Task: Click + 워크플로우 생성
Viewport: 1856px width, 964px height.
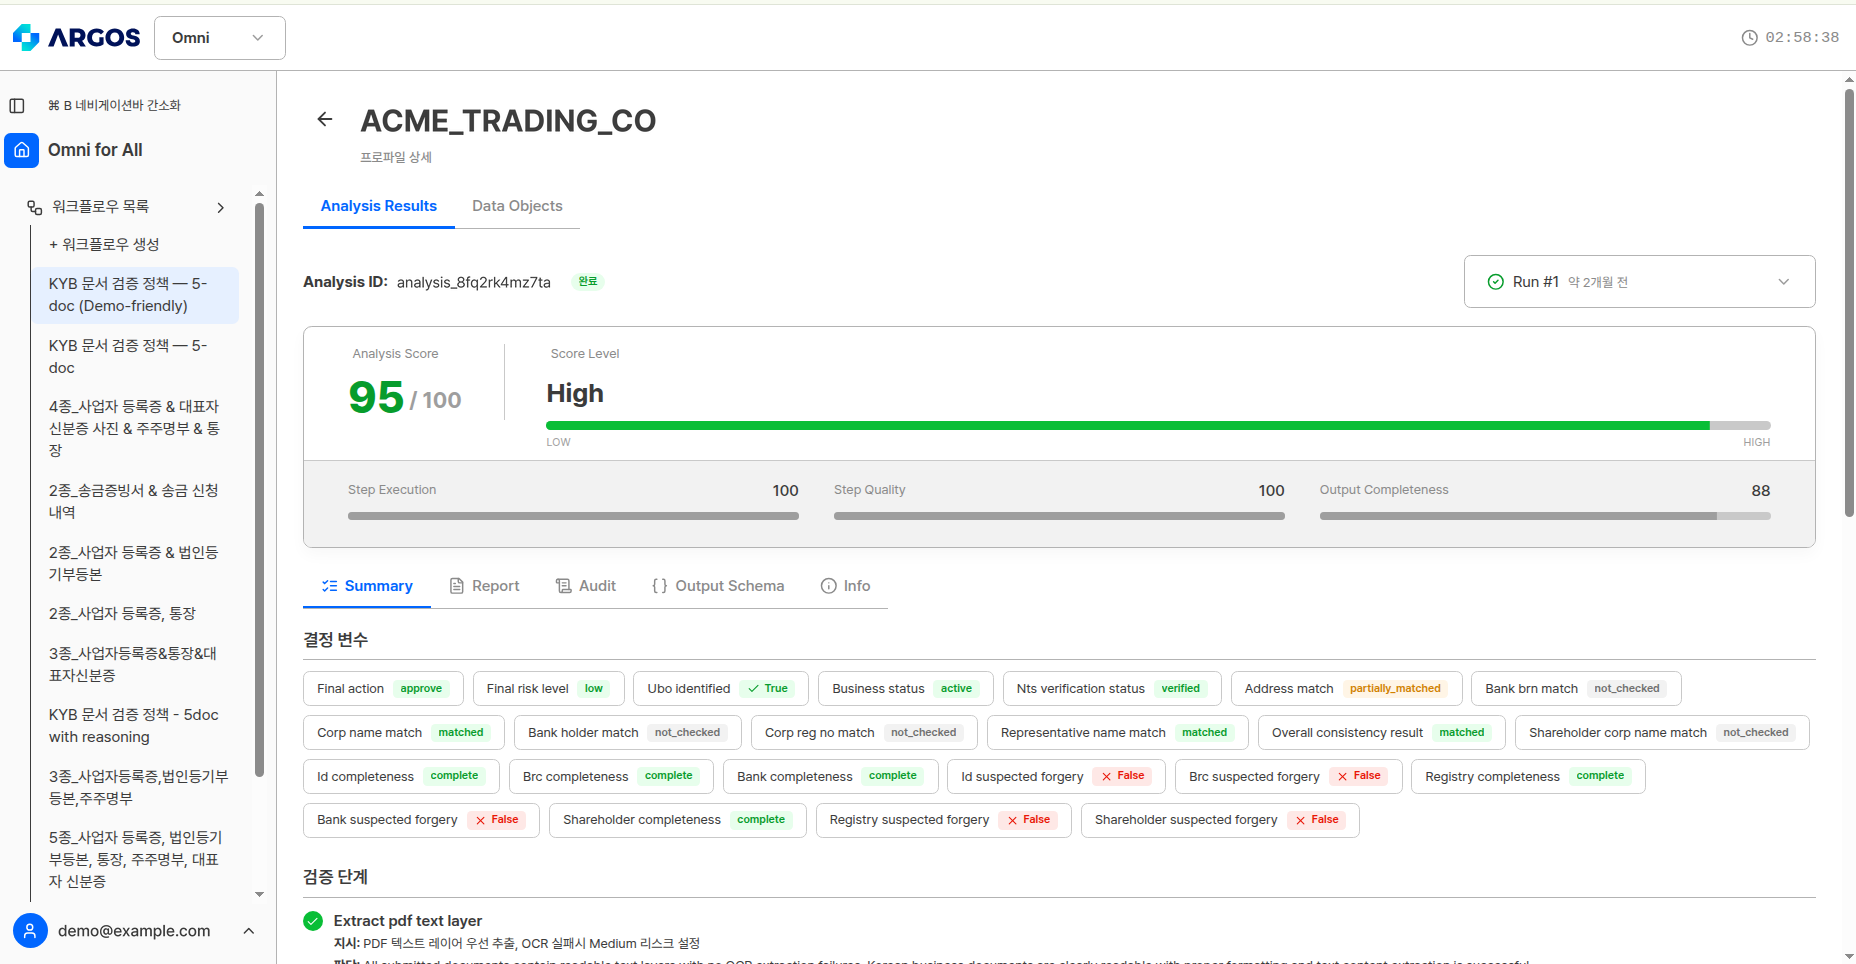Action: 104,244
